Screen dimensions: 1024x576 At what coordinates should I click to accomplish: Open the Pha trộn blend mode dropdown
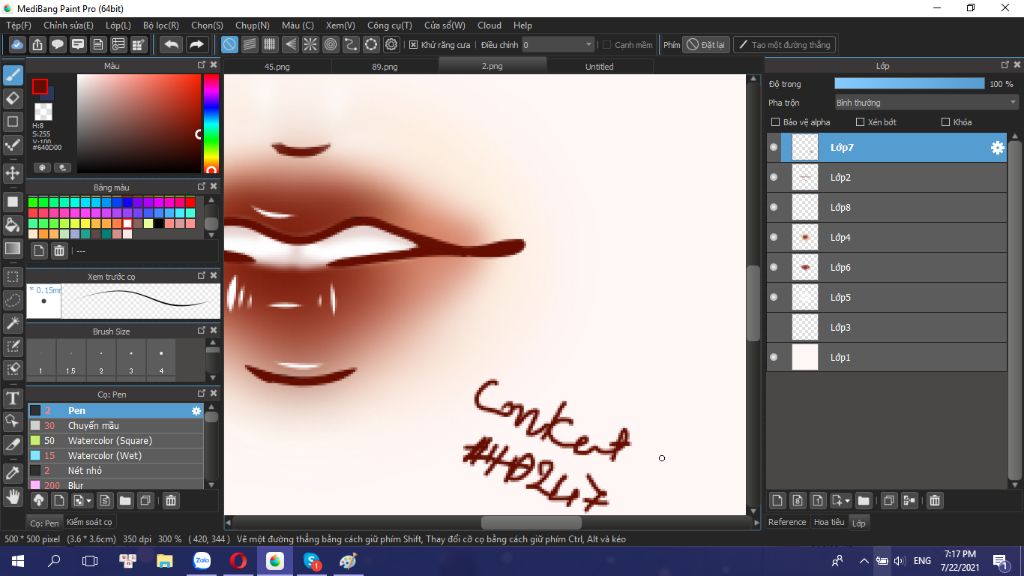[925, 103]
